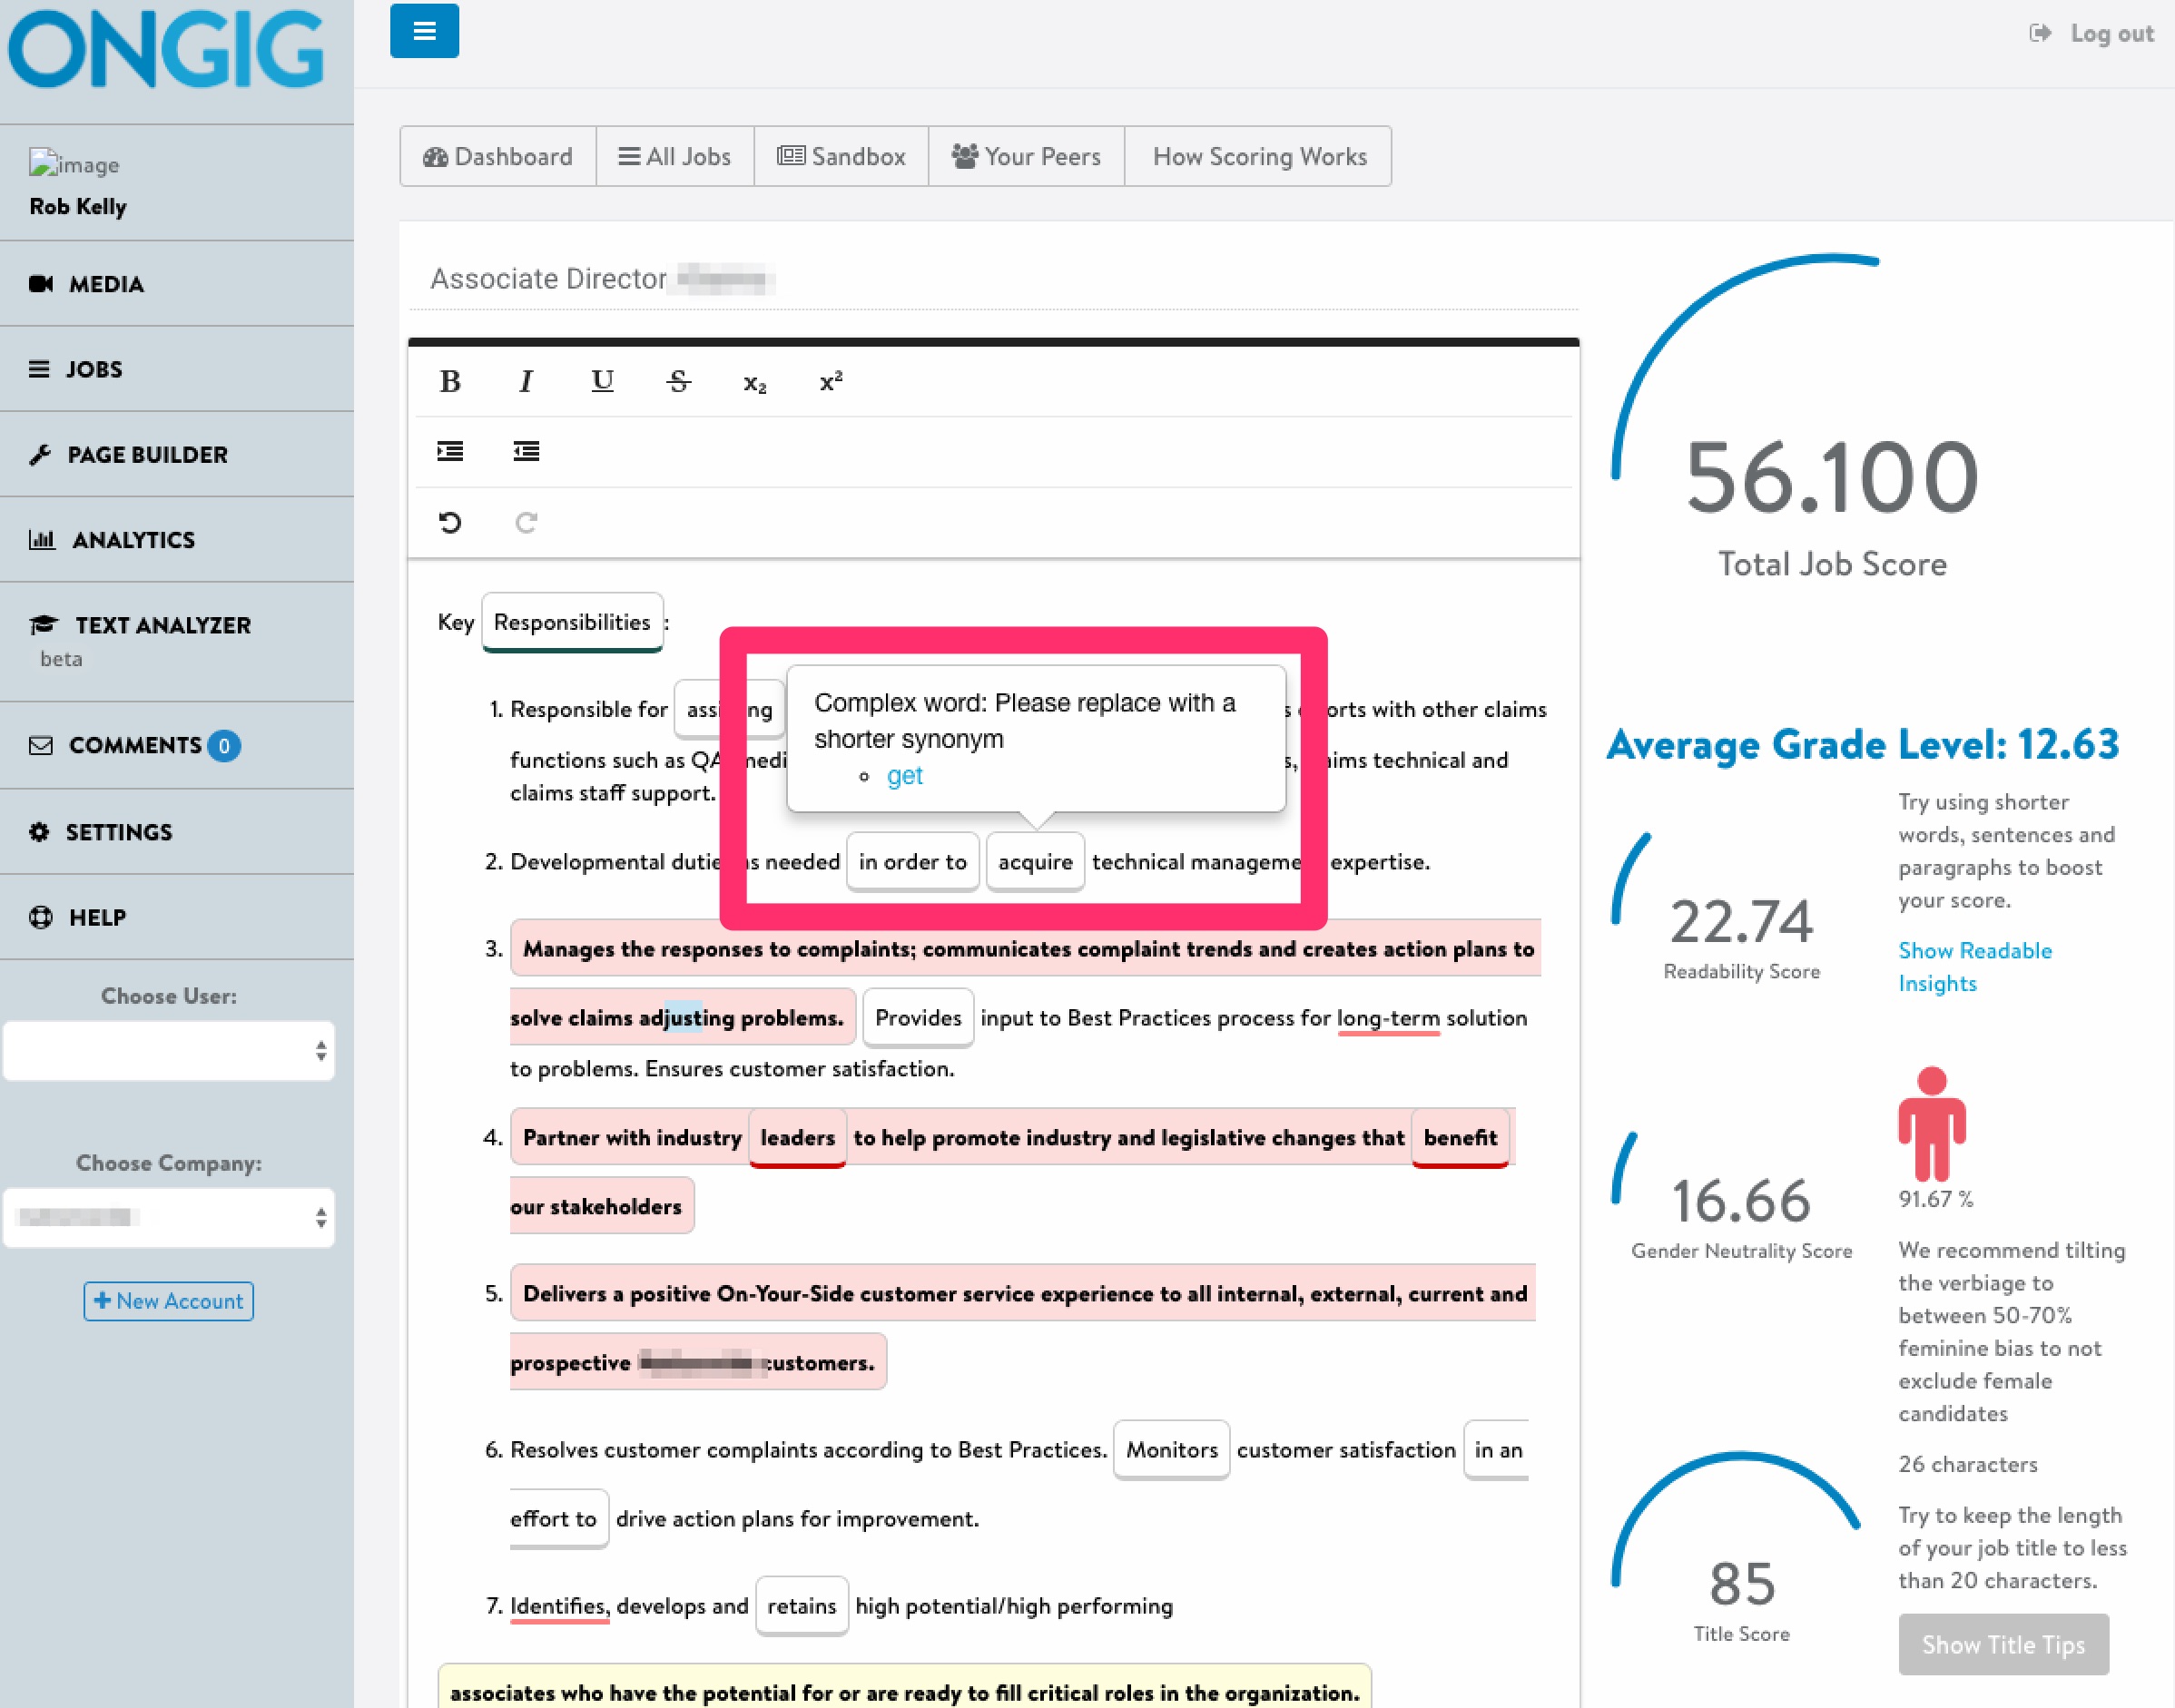Open COMMENTS in the sidebar
This screenshot has width=2175, height=1708.
tap(177, 745)
